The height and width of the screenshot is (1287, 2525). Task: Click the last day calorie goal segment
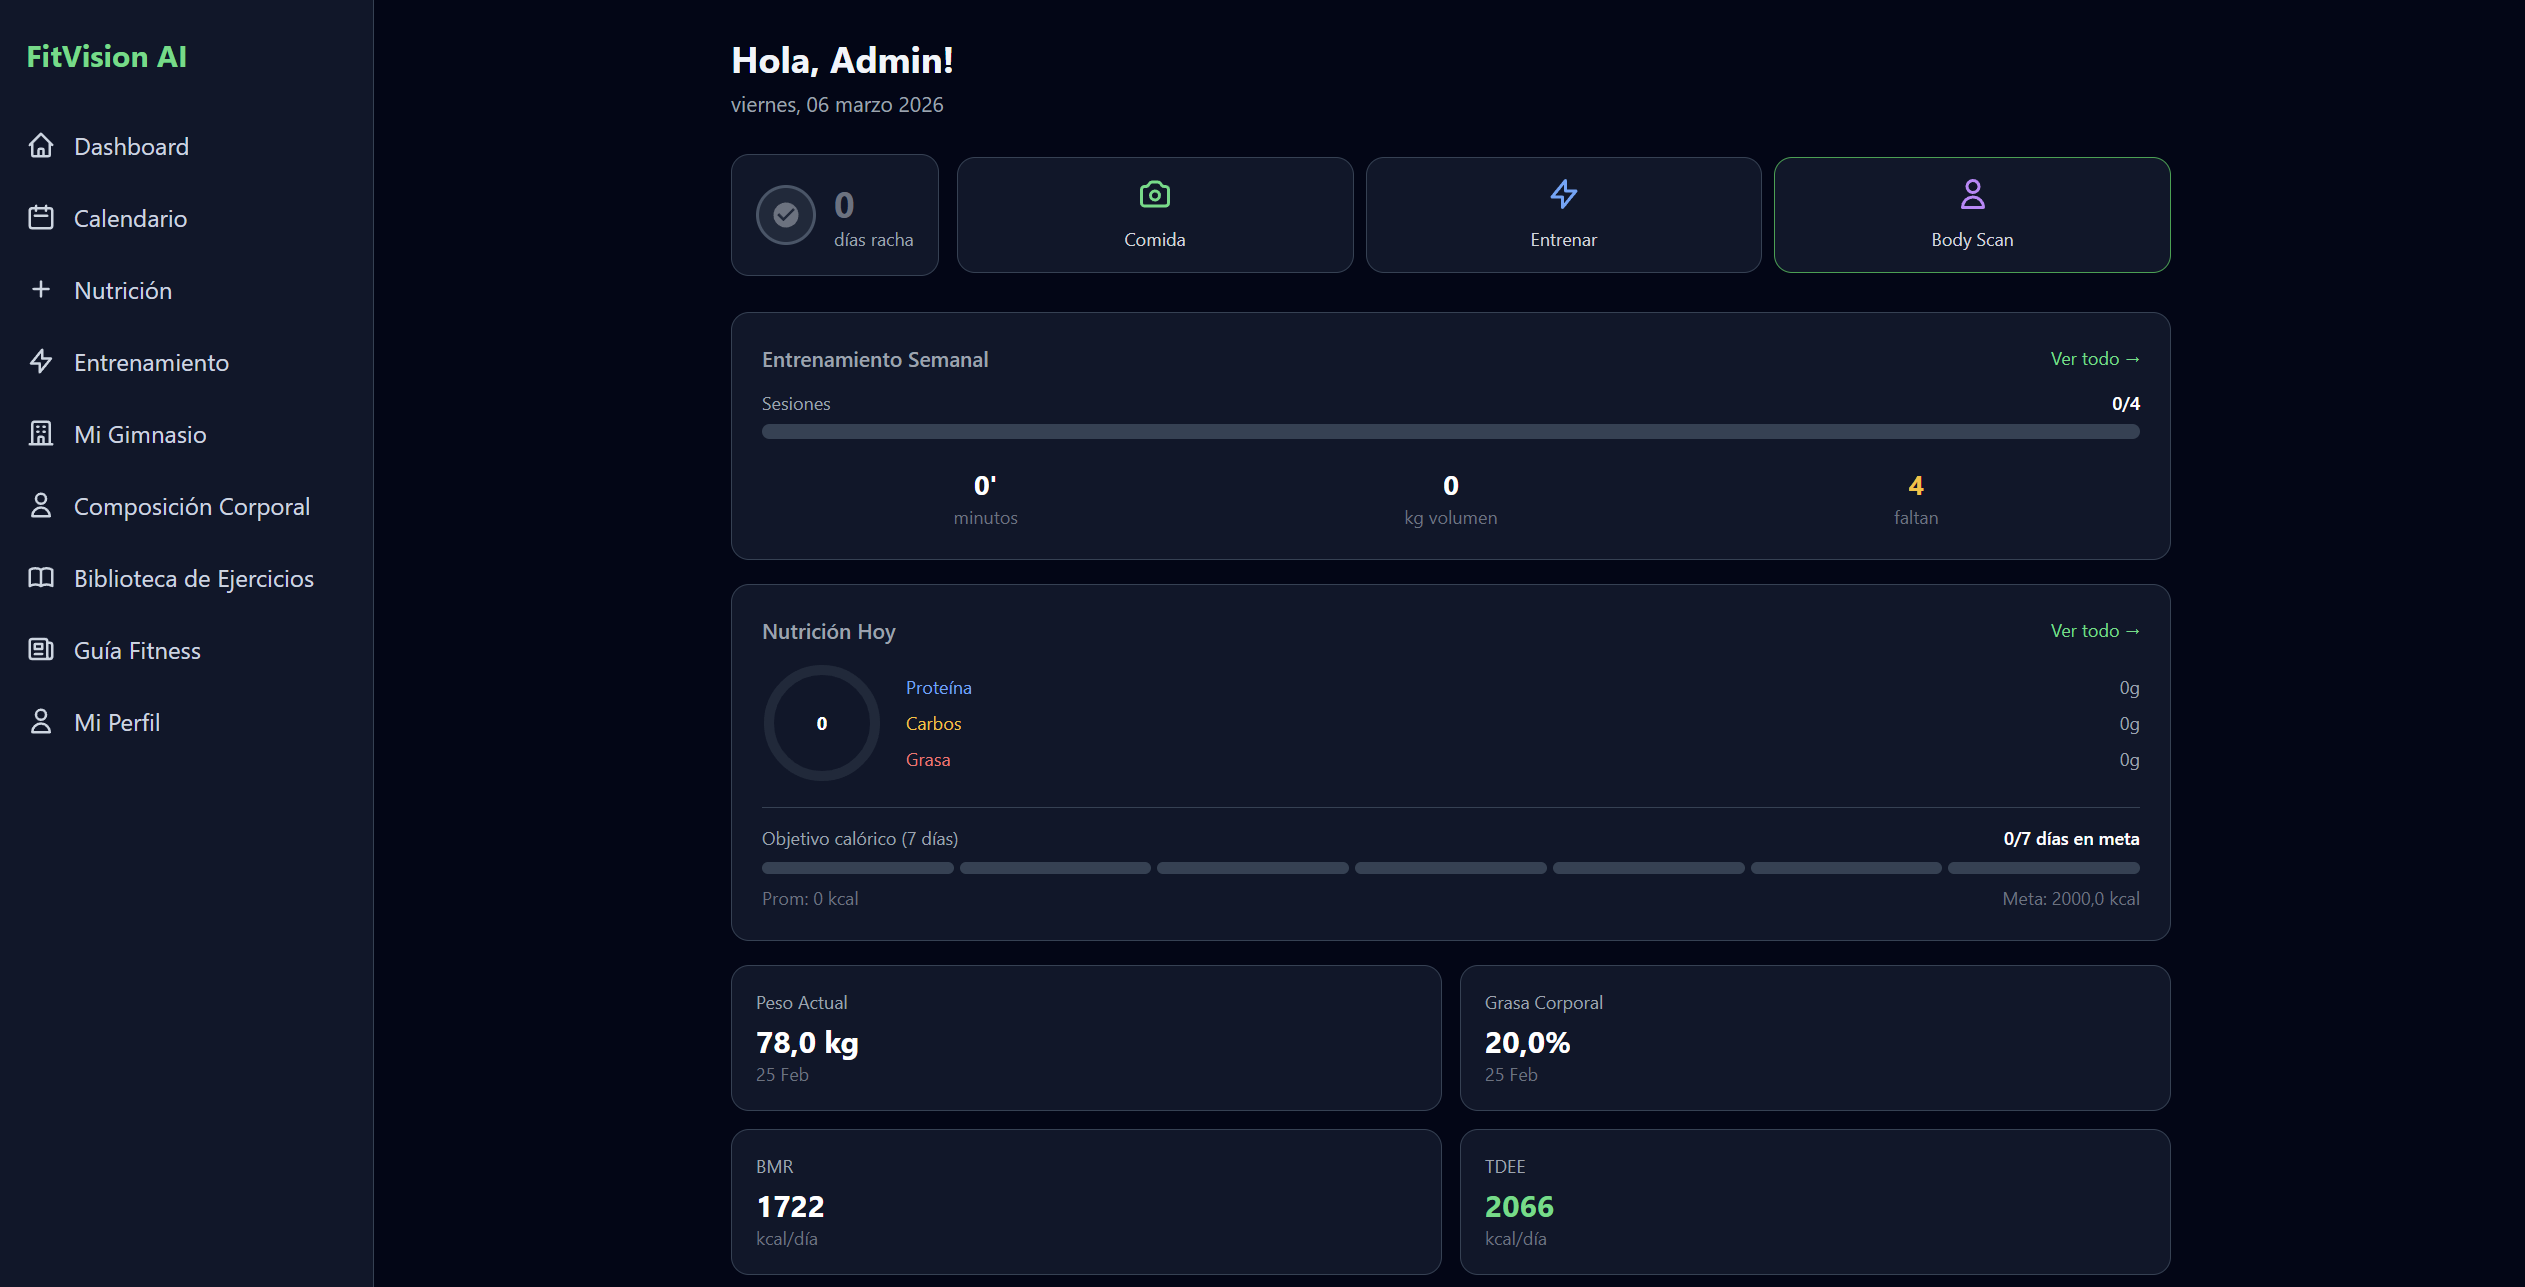click(x=2044, y=868)
